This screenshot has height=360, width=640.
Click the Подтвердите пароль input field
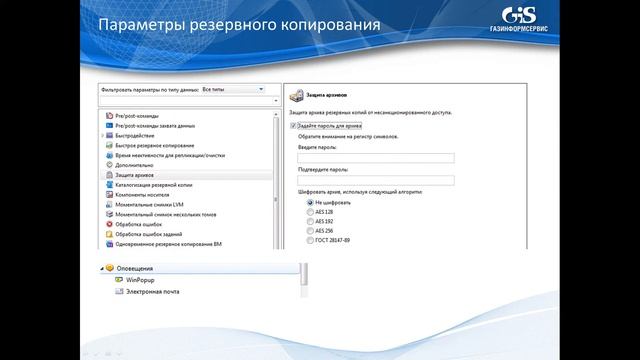[376, 180]
